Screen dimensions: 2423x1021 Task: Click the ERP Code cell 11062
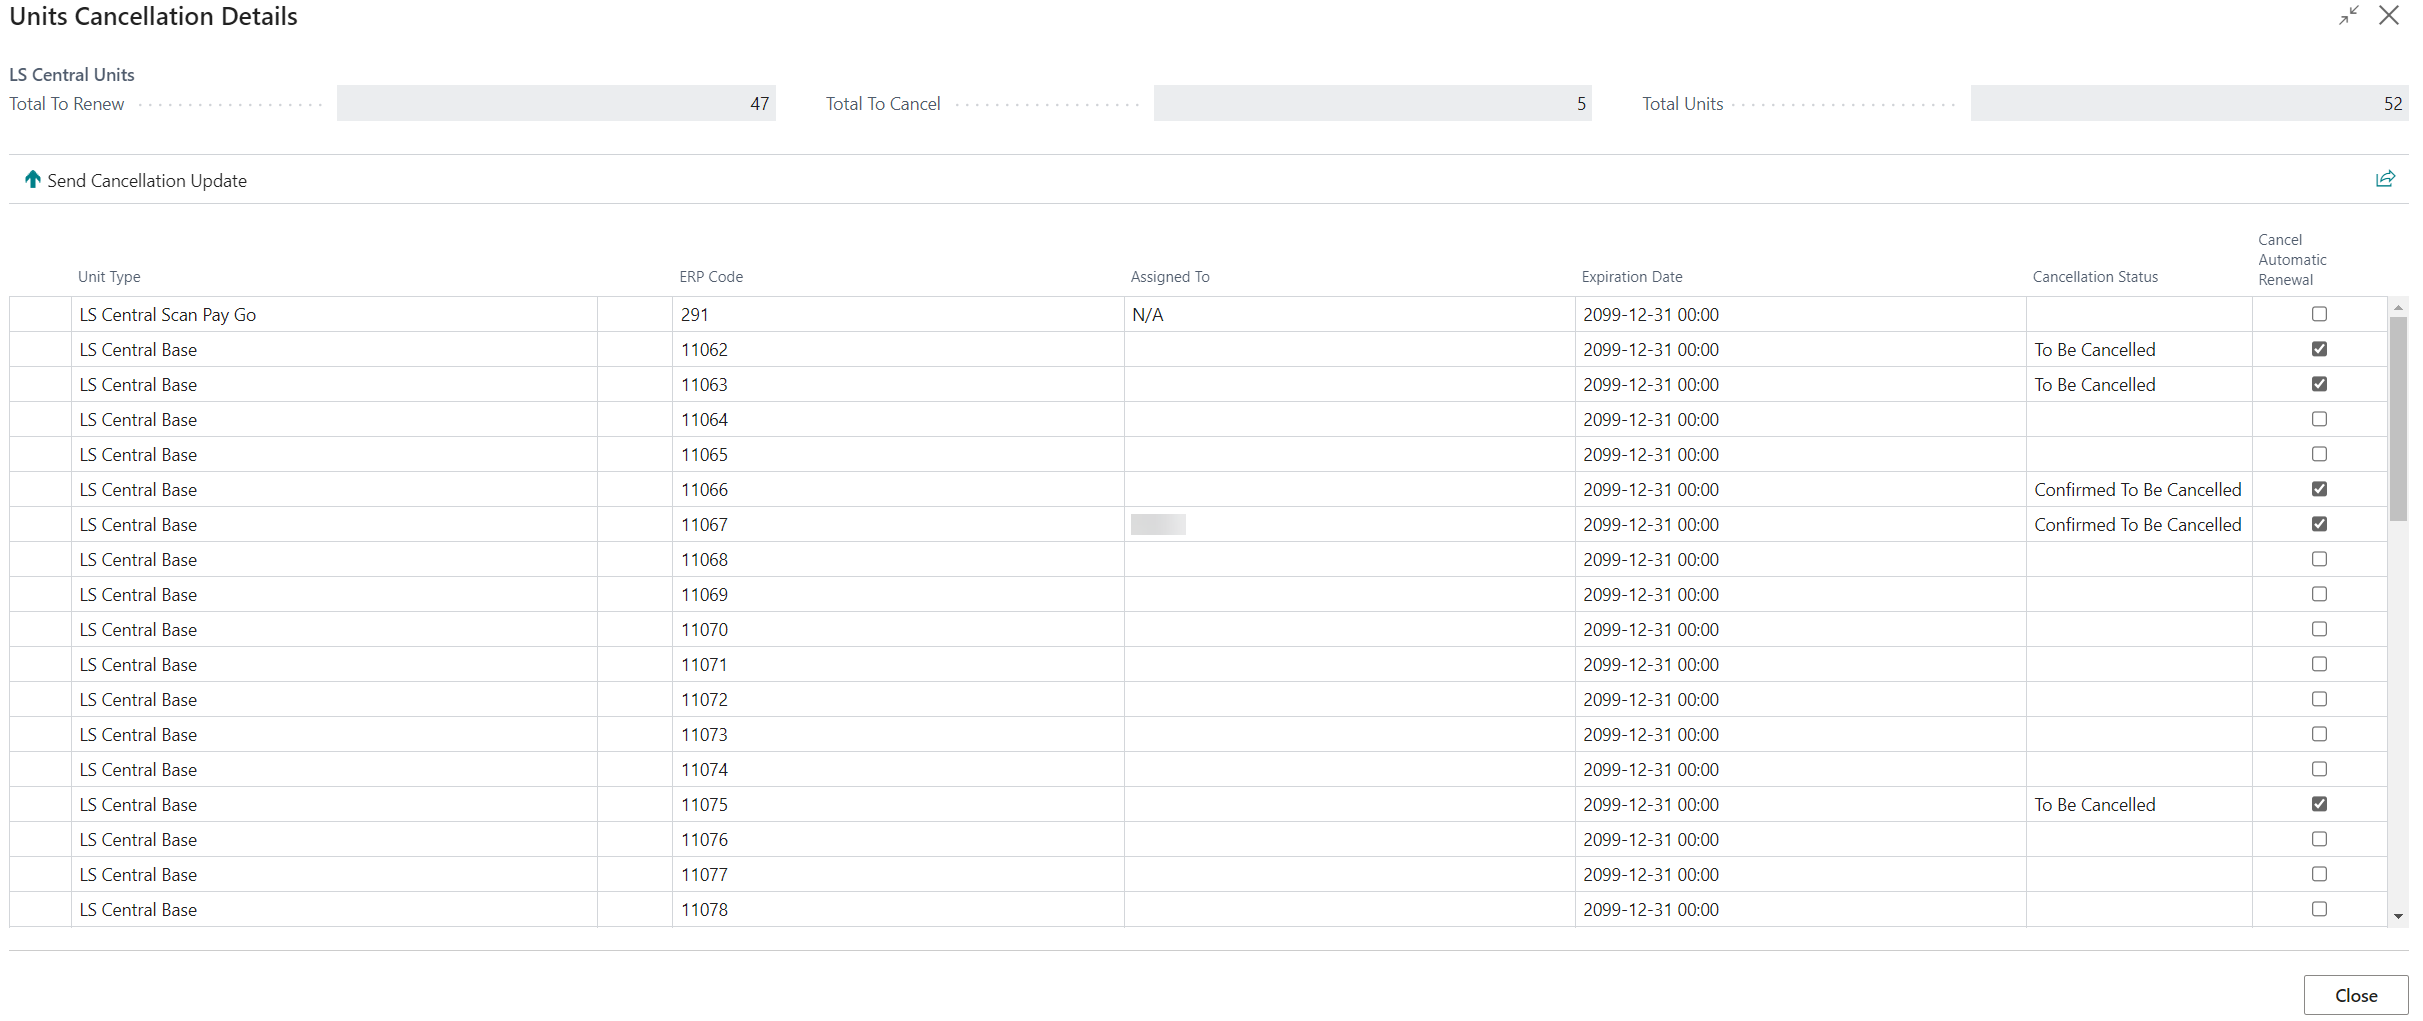pyautogui.click(x=898, y=349)
